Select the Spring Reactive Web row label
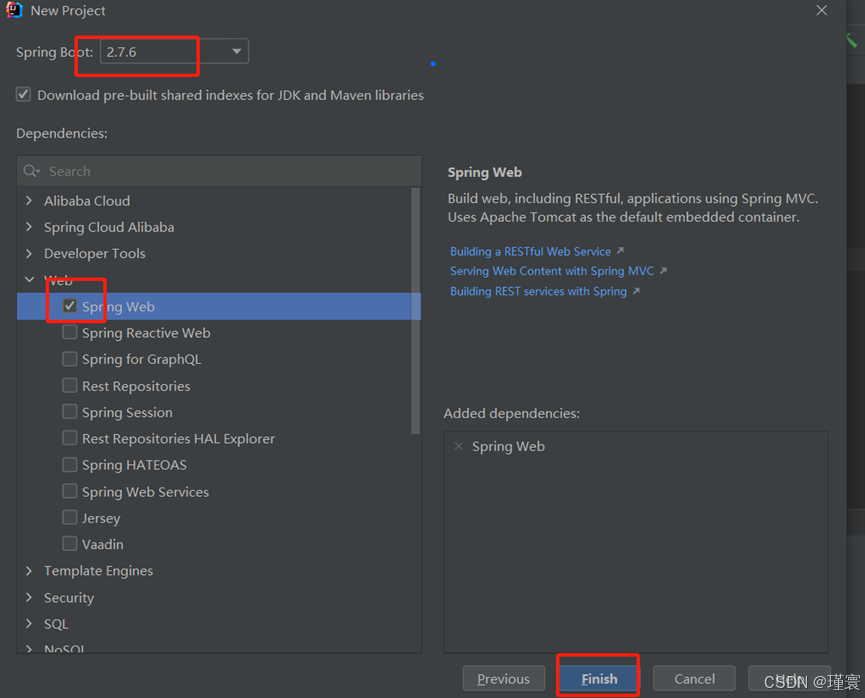The height and width of the screenshot is (698, 865). [x=146, y=333]
